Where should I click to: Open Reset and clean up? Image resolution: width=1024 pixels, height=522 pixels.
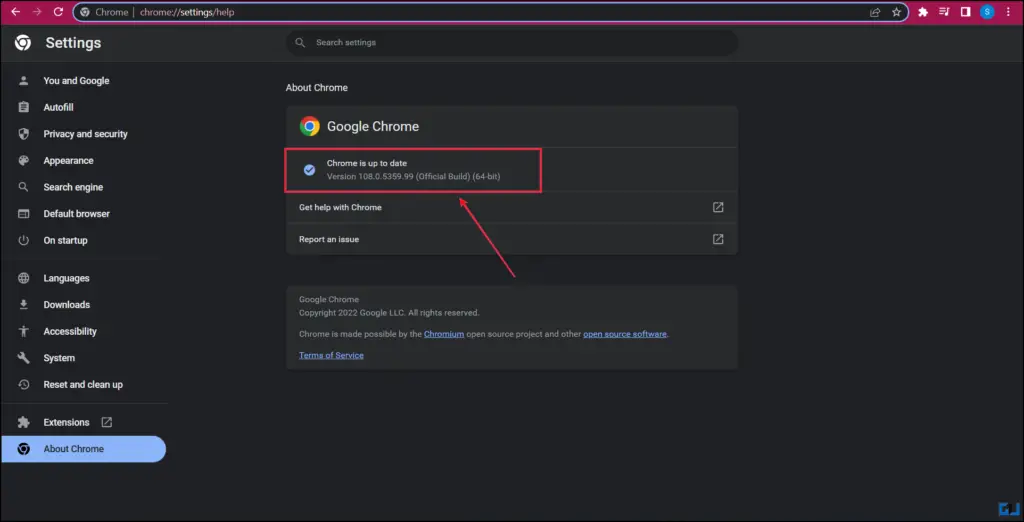click(x=84, y=385)
